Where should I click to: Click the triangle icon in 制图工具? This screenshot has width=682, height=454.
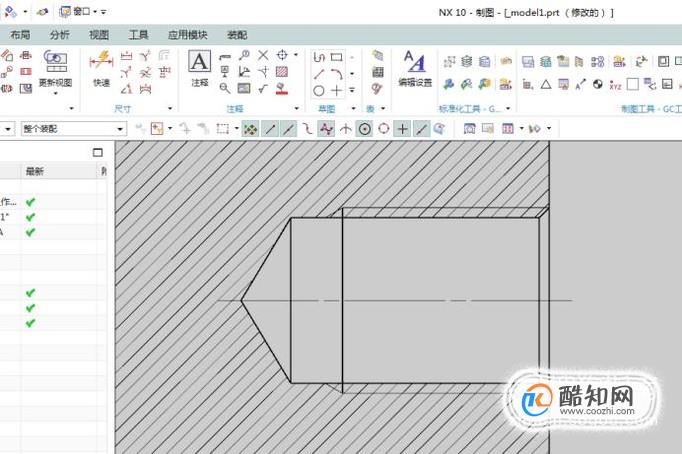546,84
